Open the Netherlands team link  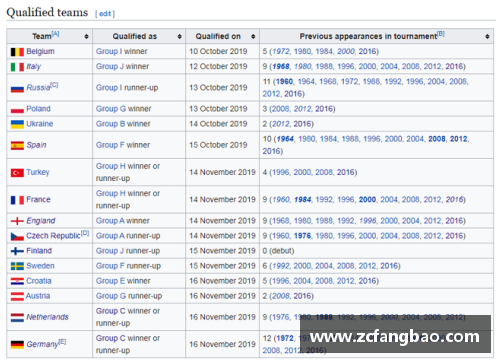(x=47, y=317)
